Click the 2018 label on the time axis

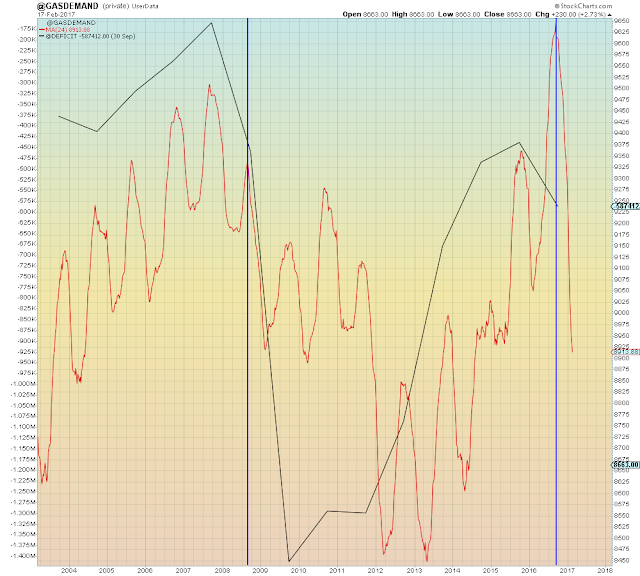click(x=605, y=571)
